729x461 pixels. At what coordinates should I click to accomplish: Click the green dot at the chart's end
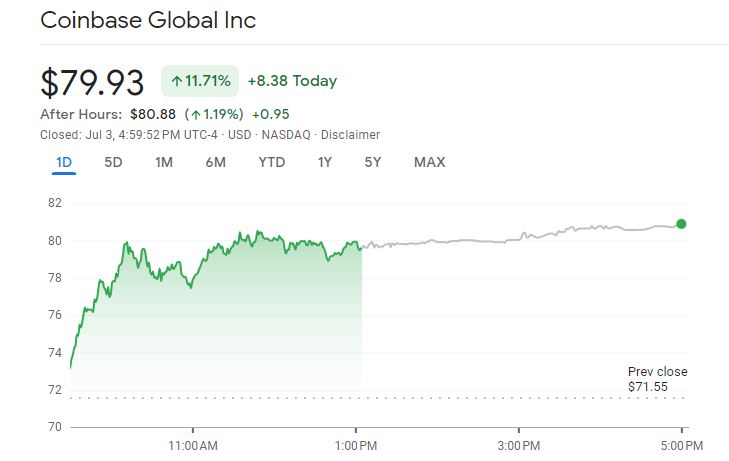[681, 224]
